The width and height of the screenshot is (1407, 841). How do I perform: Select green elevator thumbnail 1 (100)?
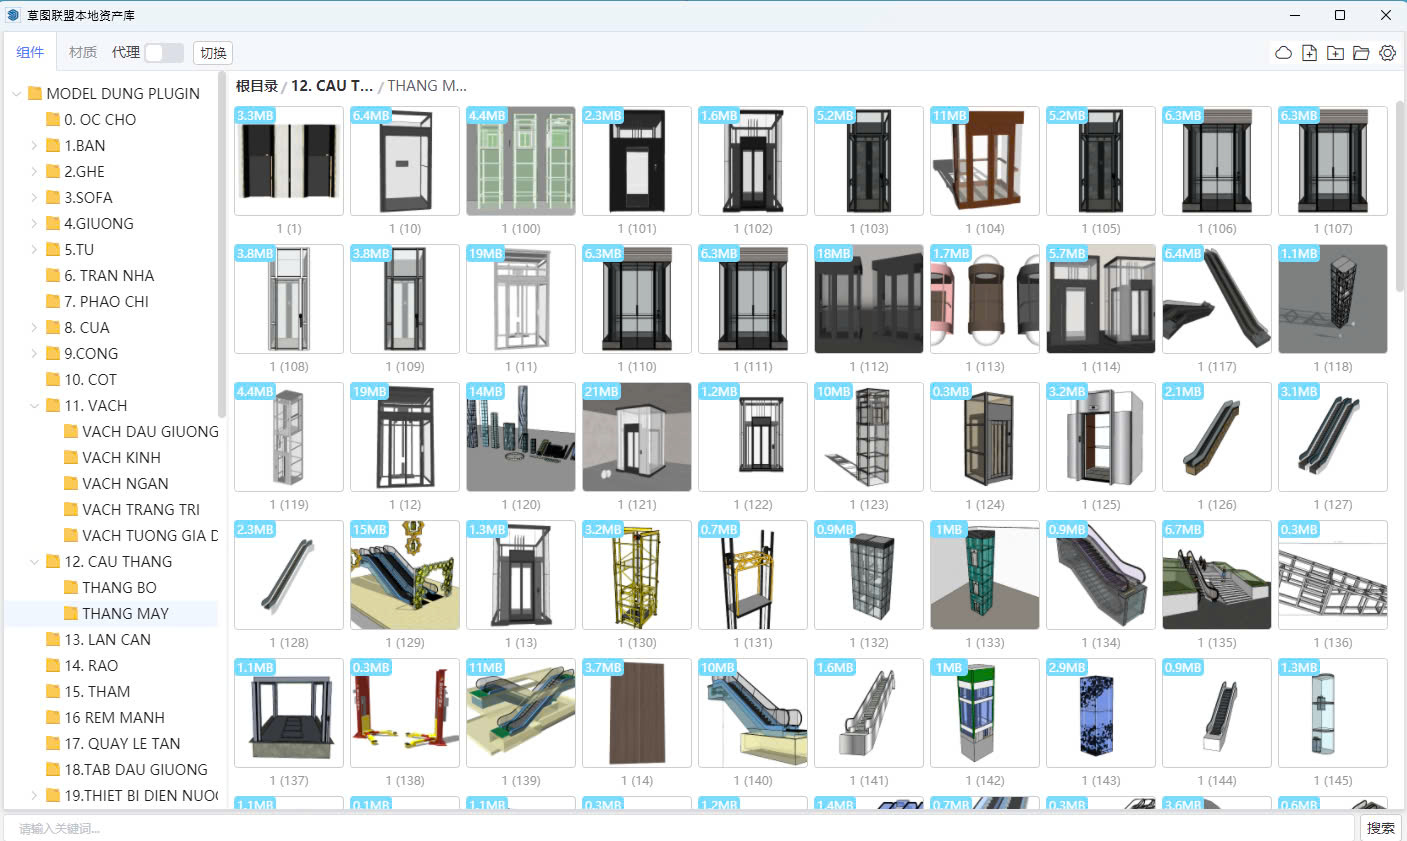point(521,161)
